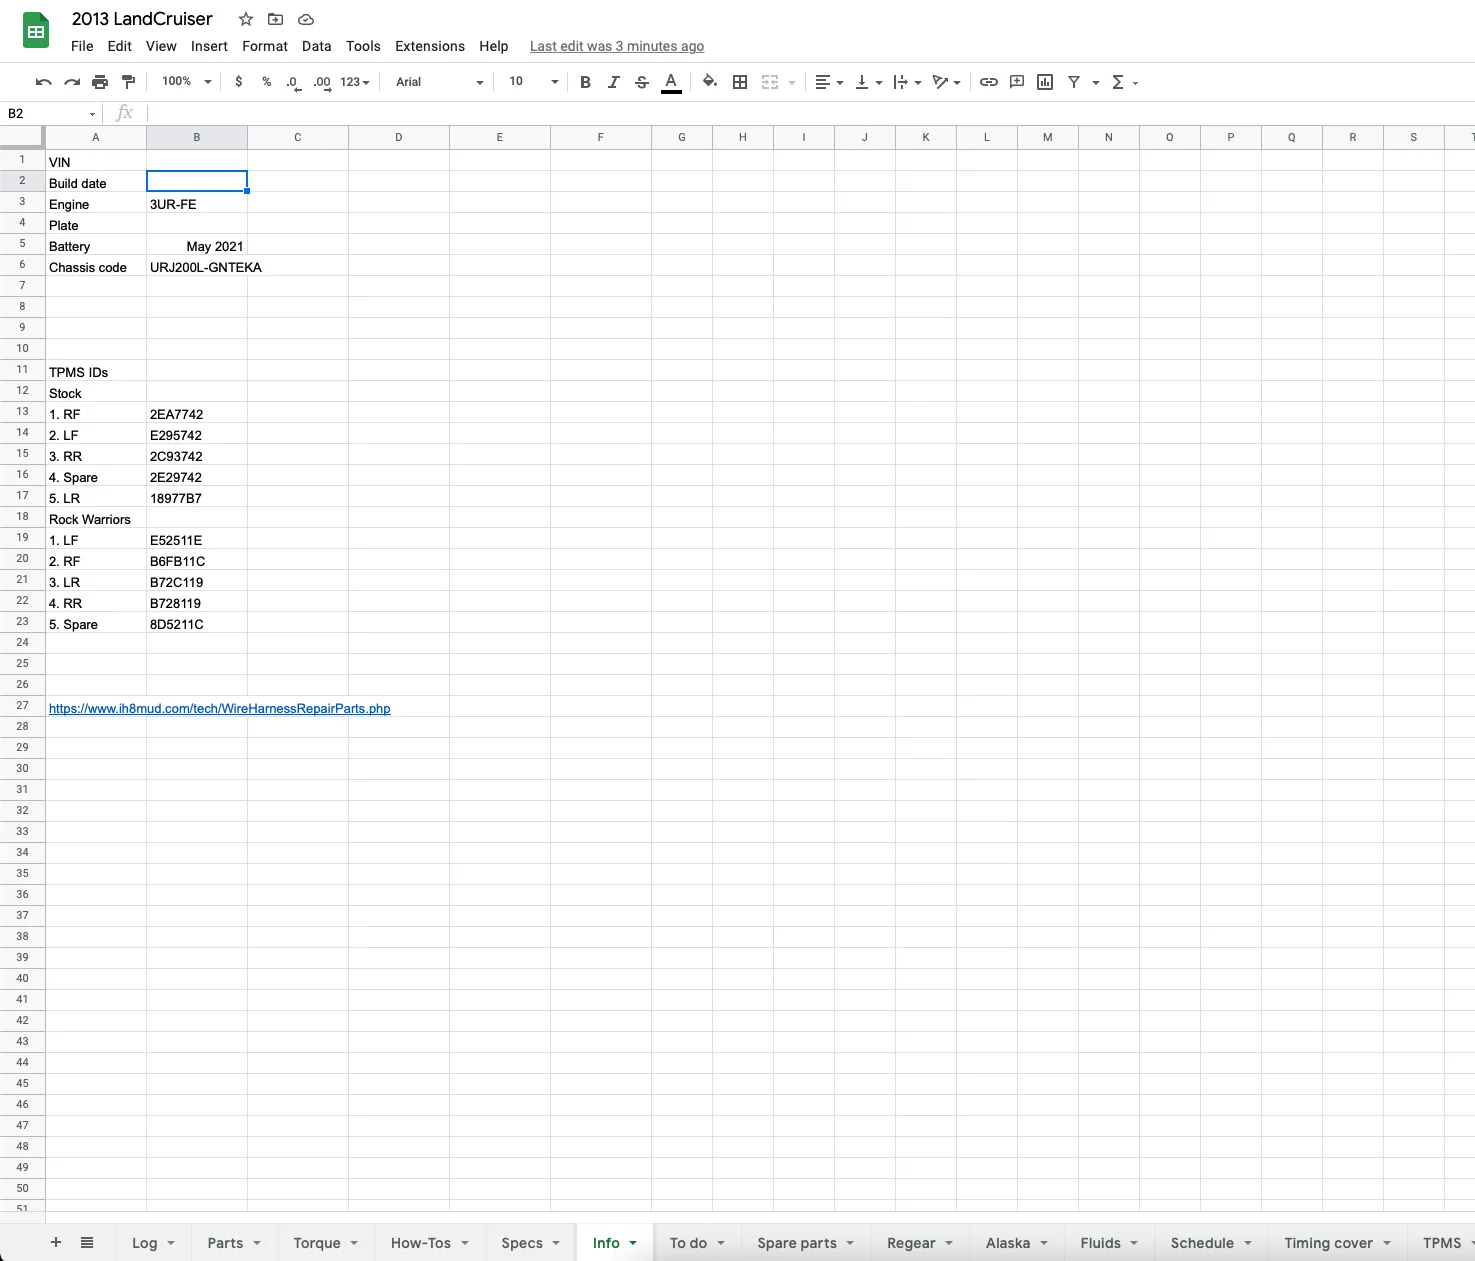Open the Arial font dropdown
Screen dimensions: 1475x1261
[440, 82]
